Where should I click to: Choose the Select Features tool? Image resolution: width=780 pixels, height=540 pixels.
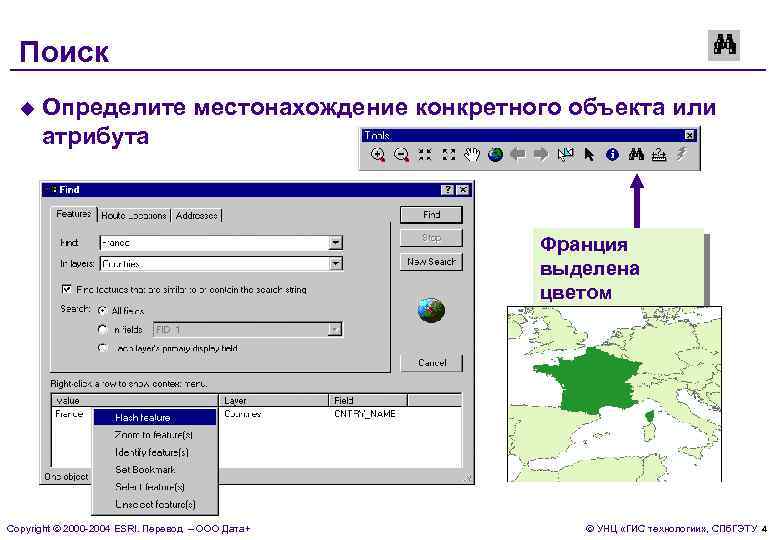coord(565,155)
